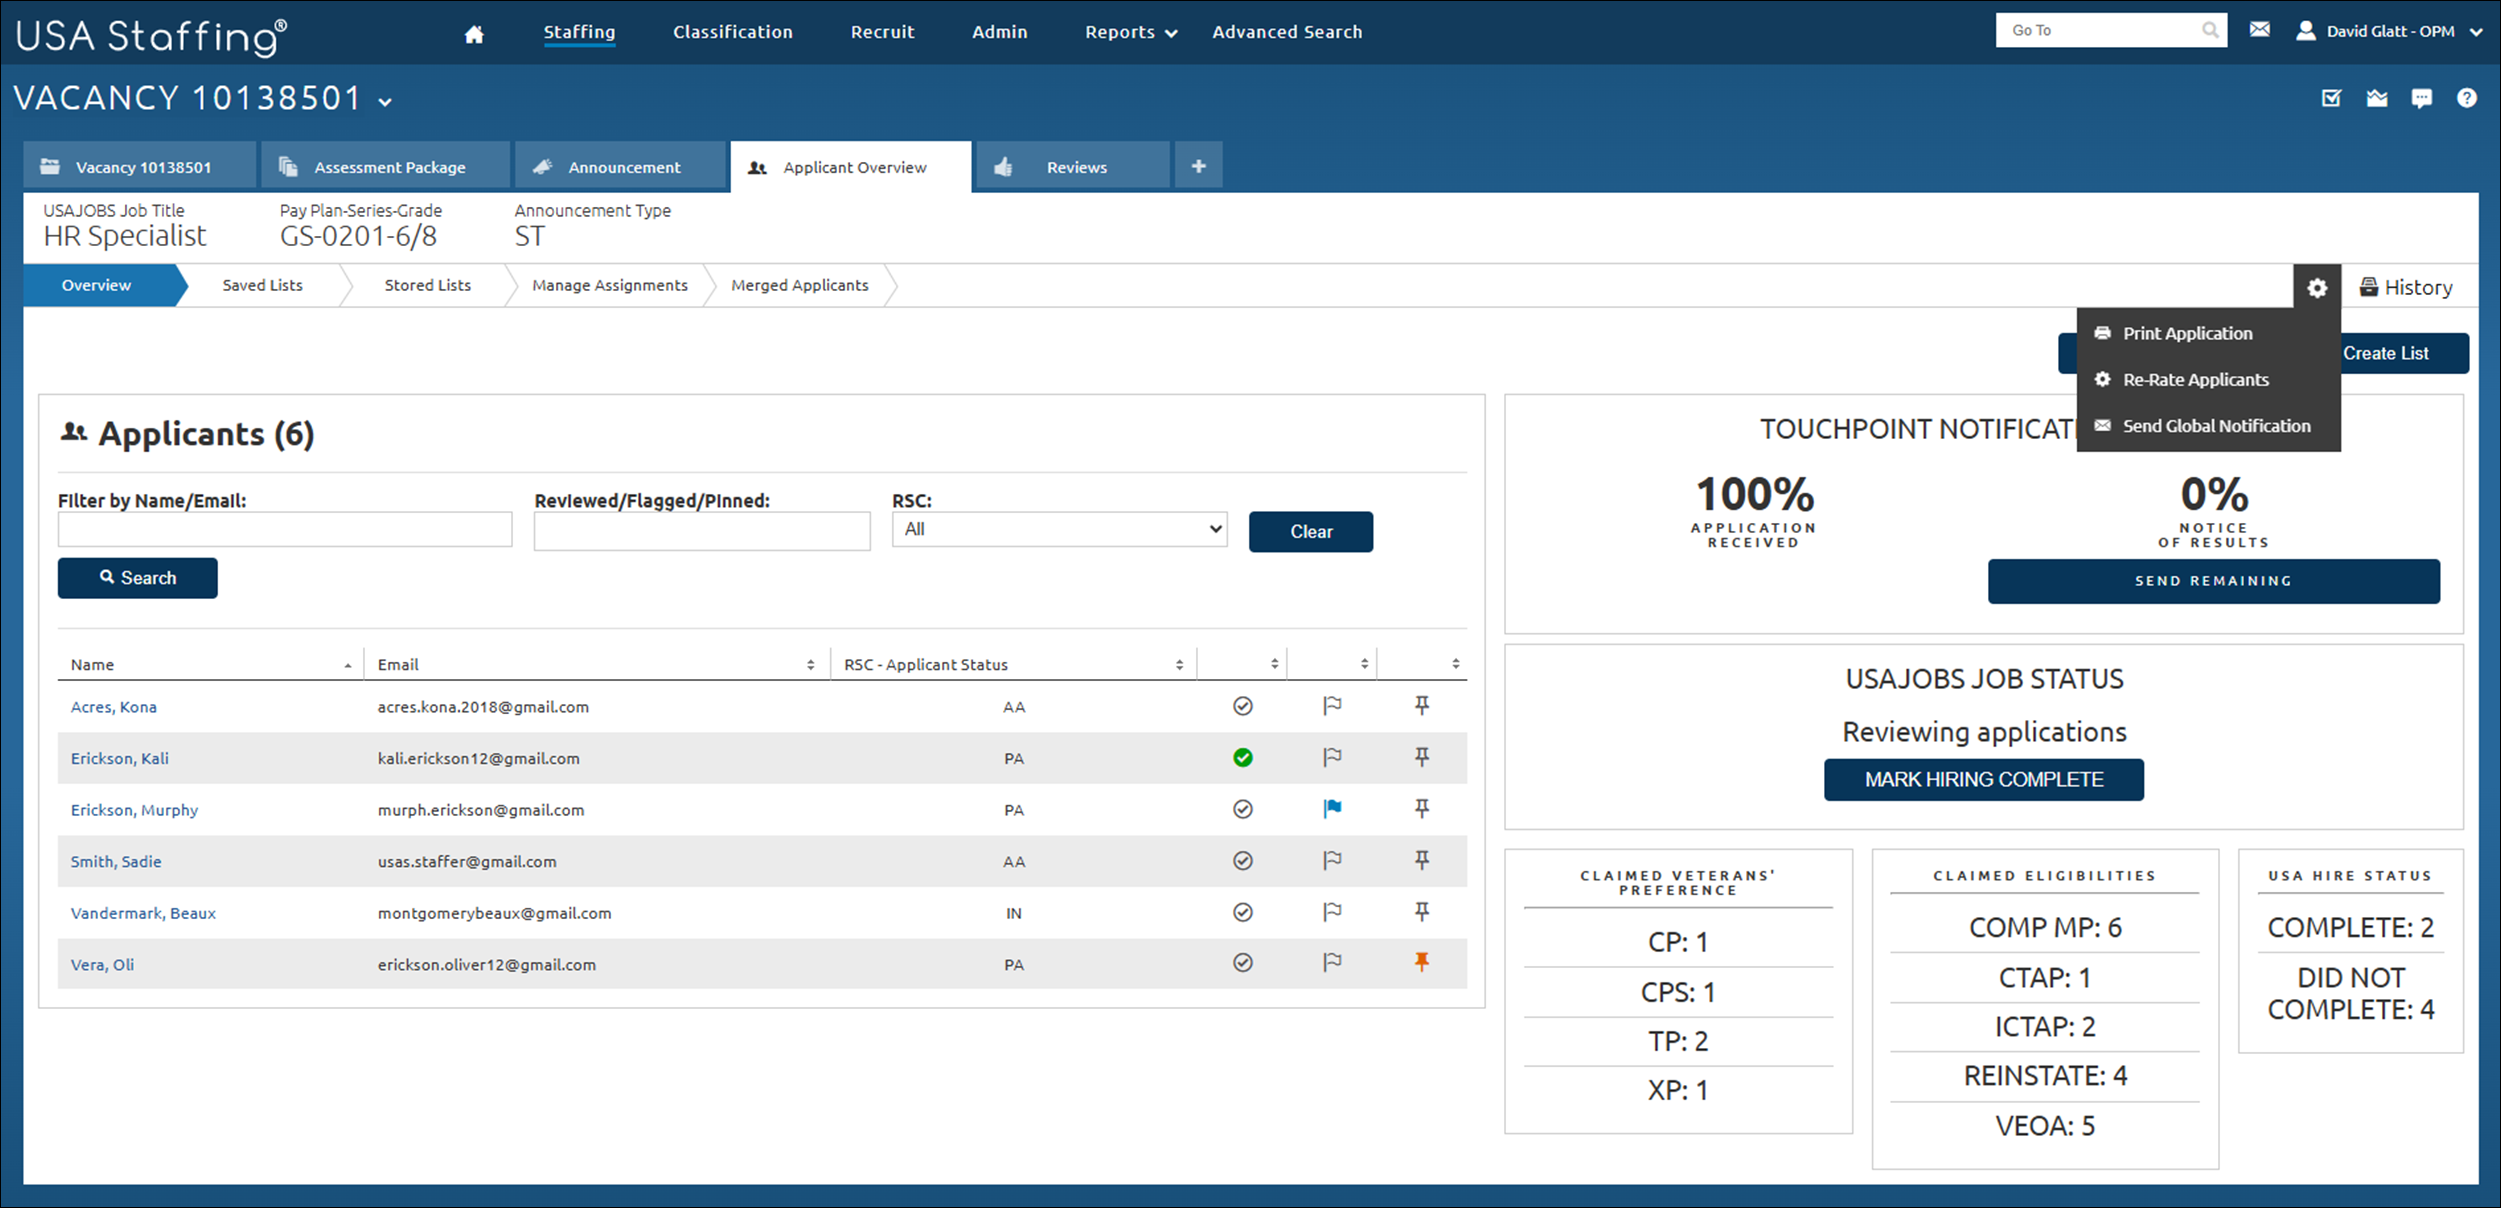2501x1208 pixels.
Task: Select Re-Rate Applicants from the menu
Action: [2195, 380]
